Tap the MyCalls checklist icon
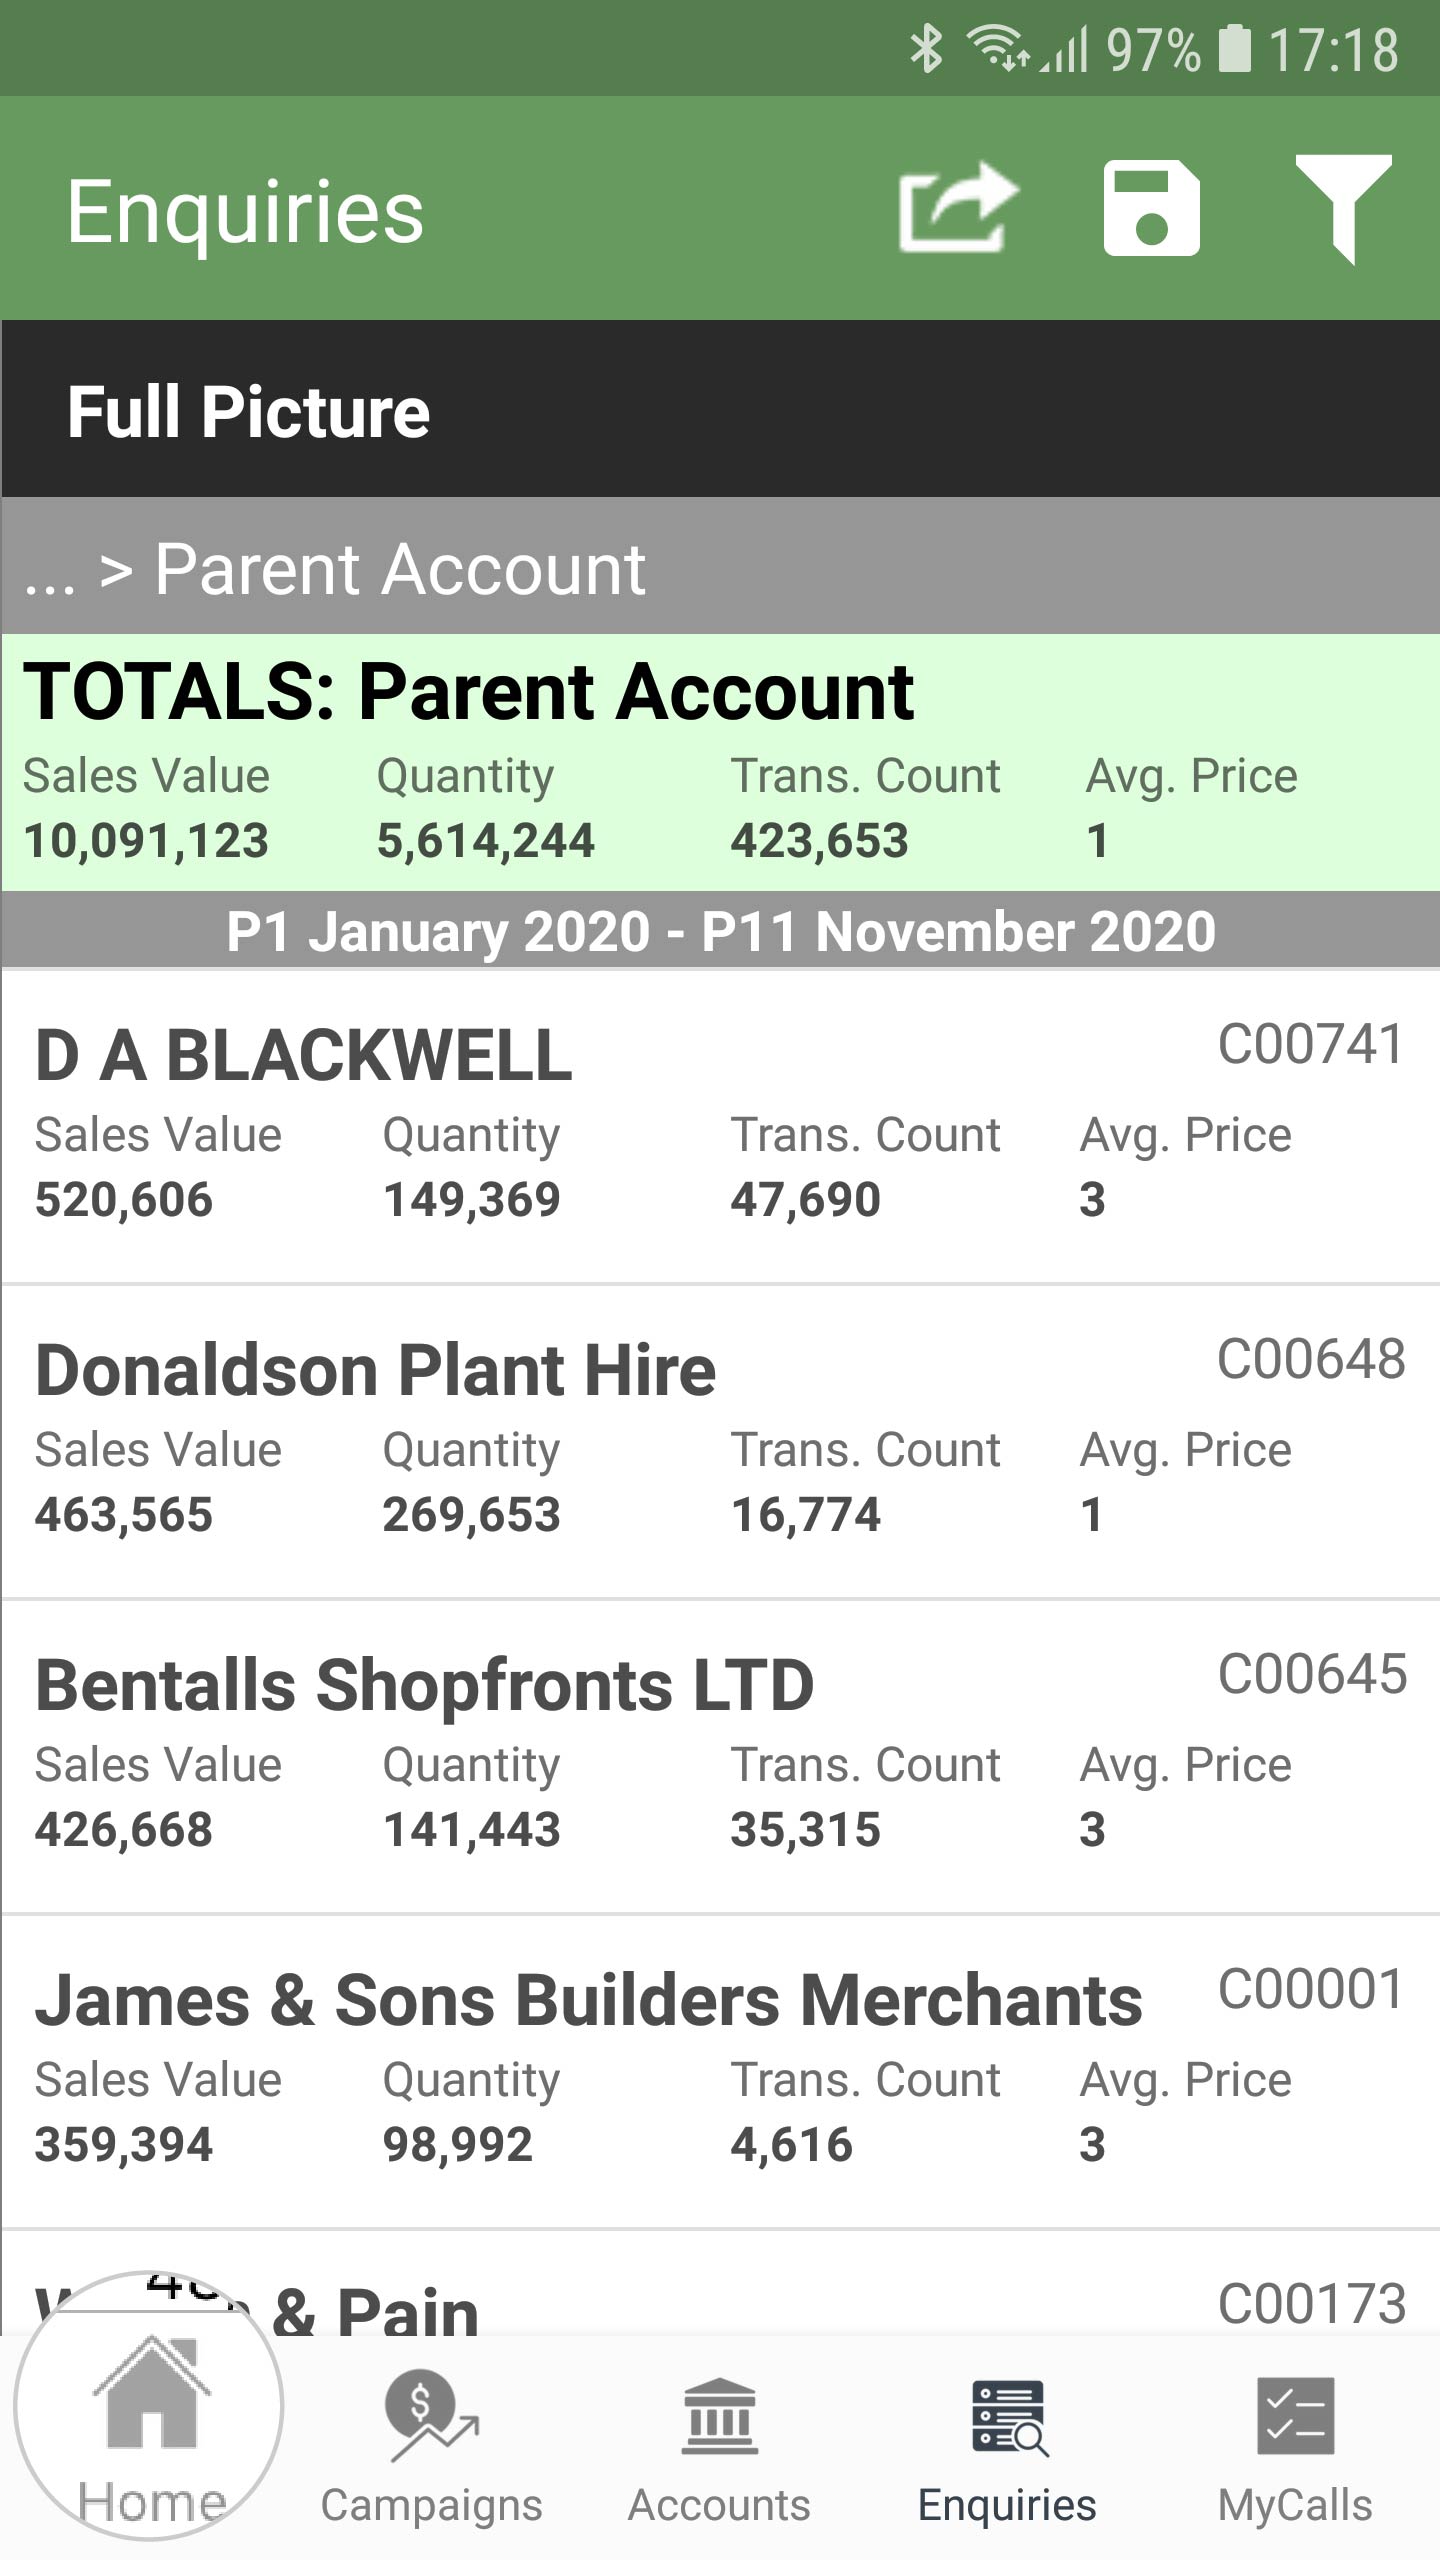The height and width of the screenshot is (2560, 1440). (1295, 2416)
